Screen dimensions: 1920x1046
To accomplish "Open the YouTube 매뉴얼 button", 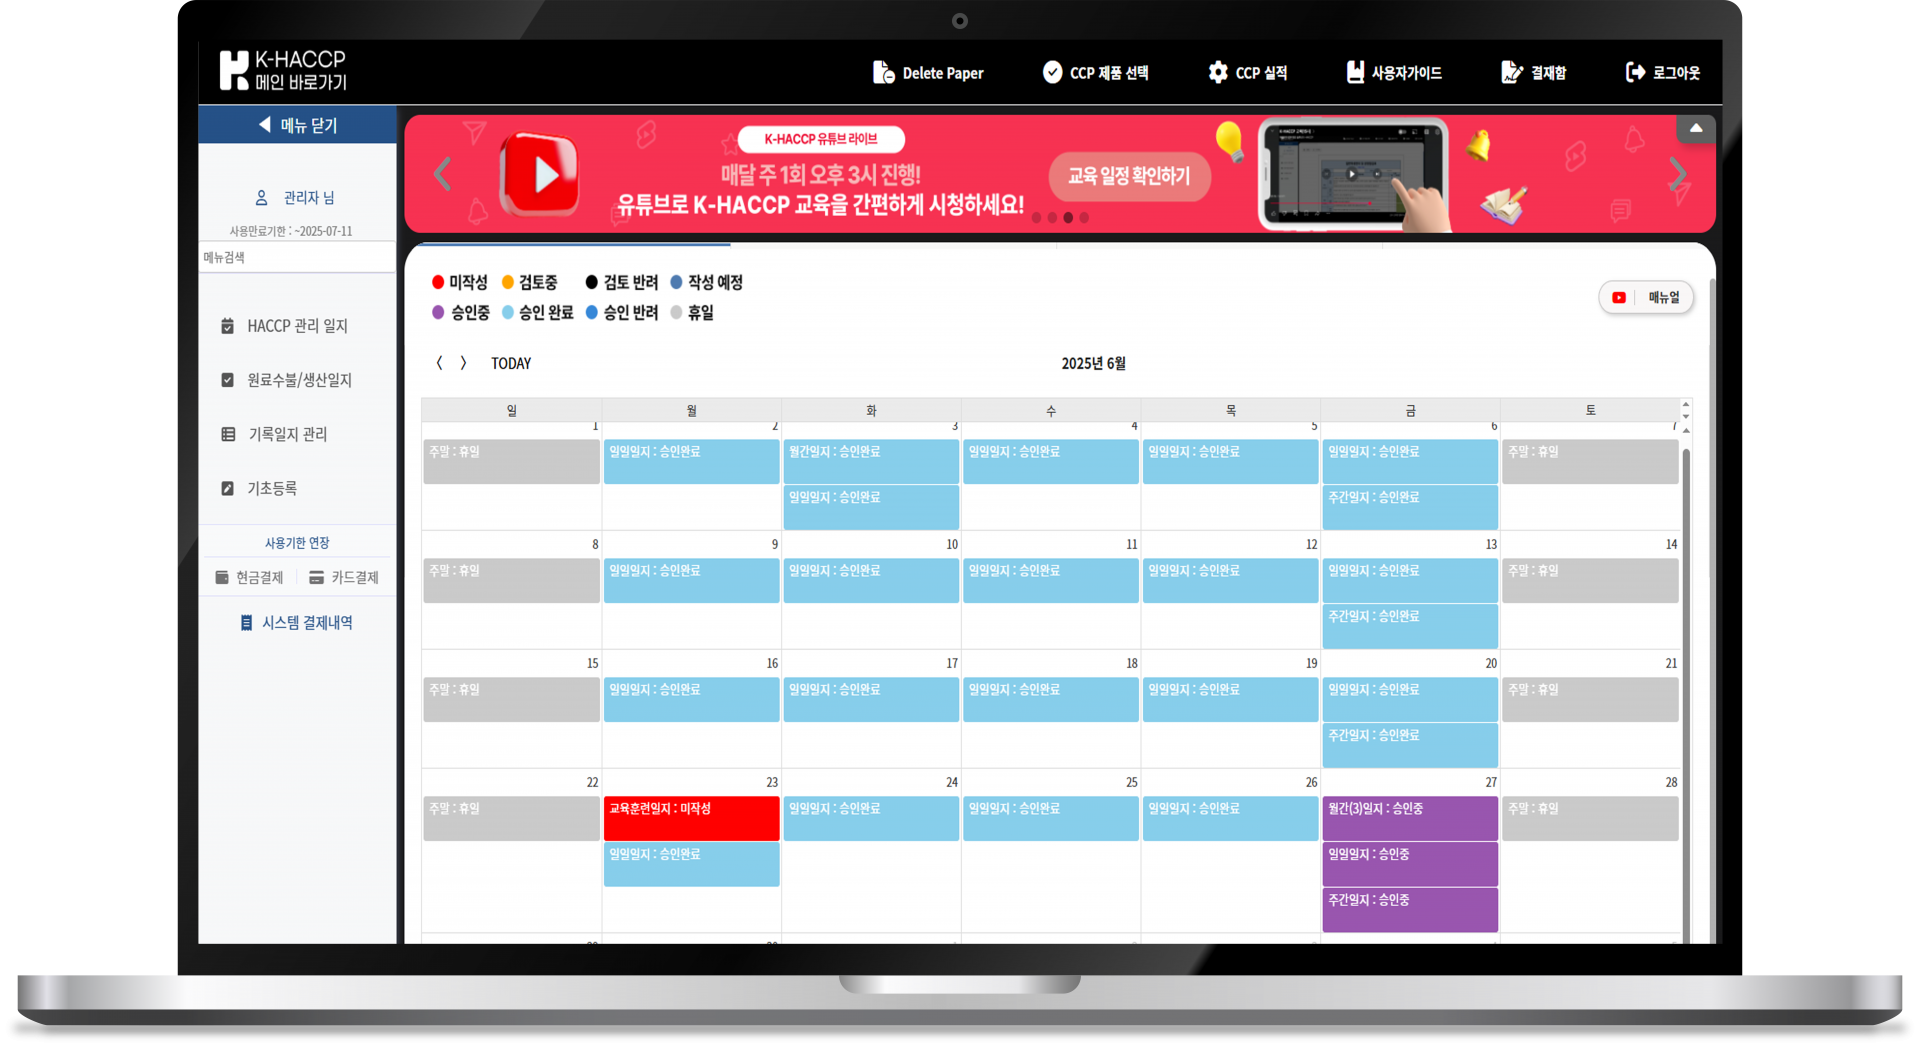I will coord(1646,297).
